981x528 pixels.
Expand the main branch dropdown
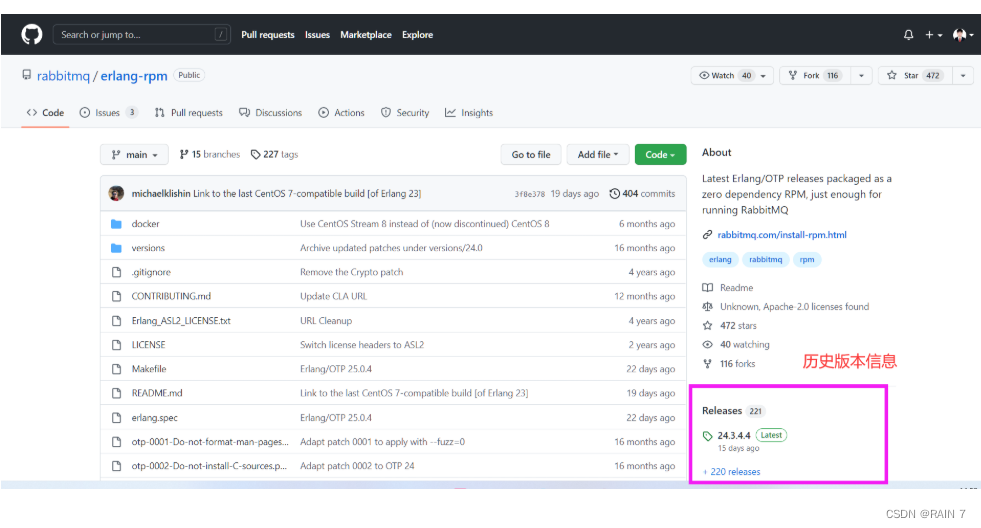[x=135, y=155]
